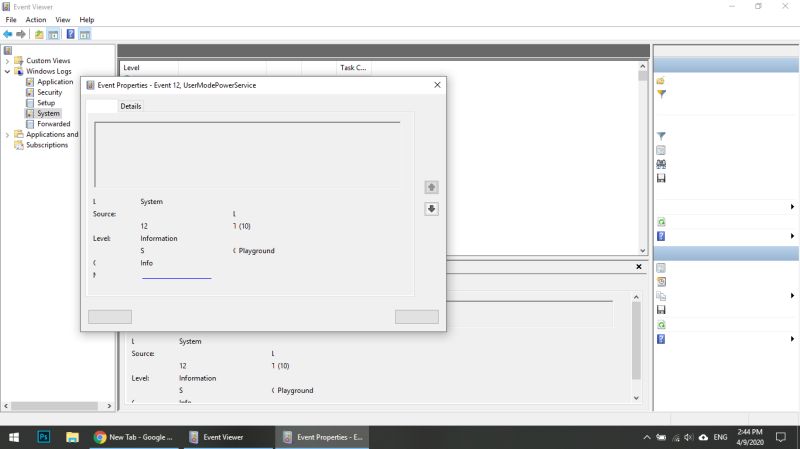The height and width of the screenshot is (449, 800).
Task: Open the Application log
Action: (x=55, y=82)
